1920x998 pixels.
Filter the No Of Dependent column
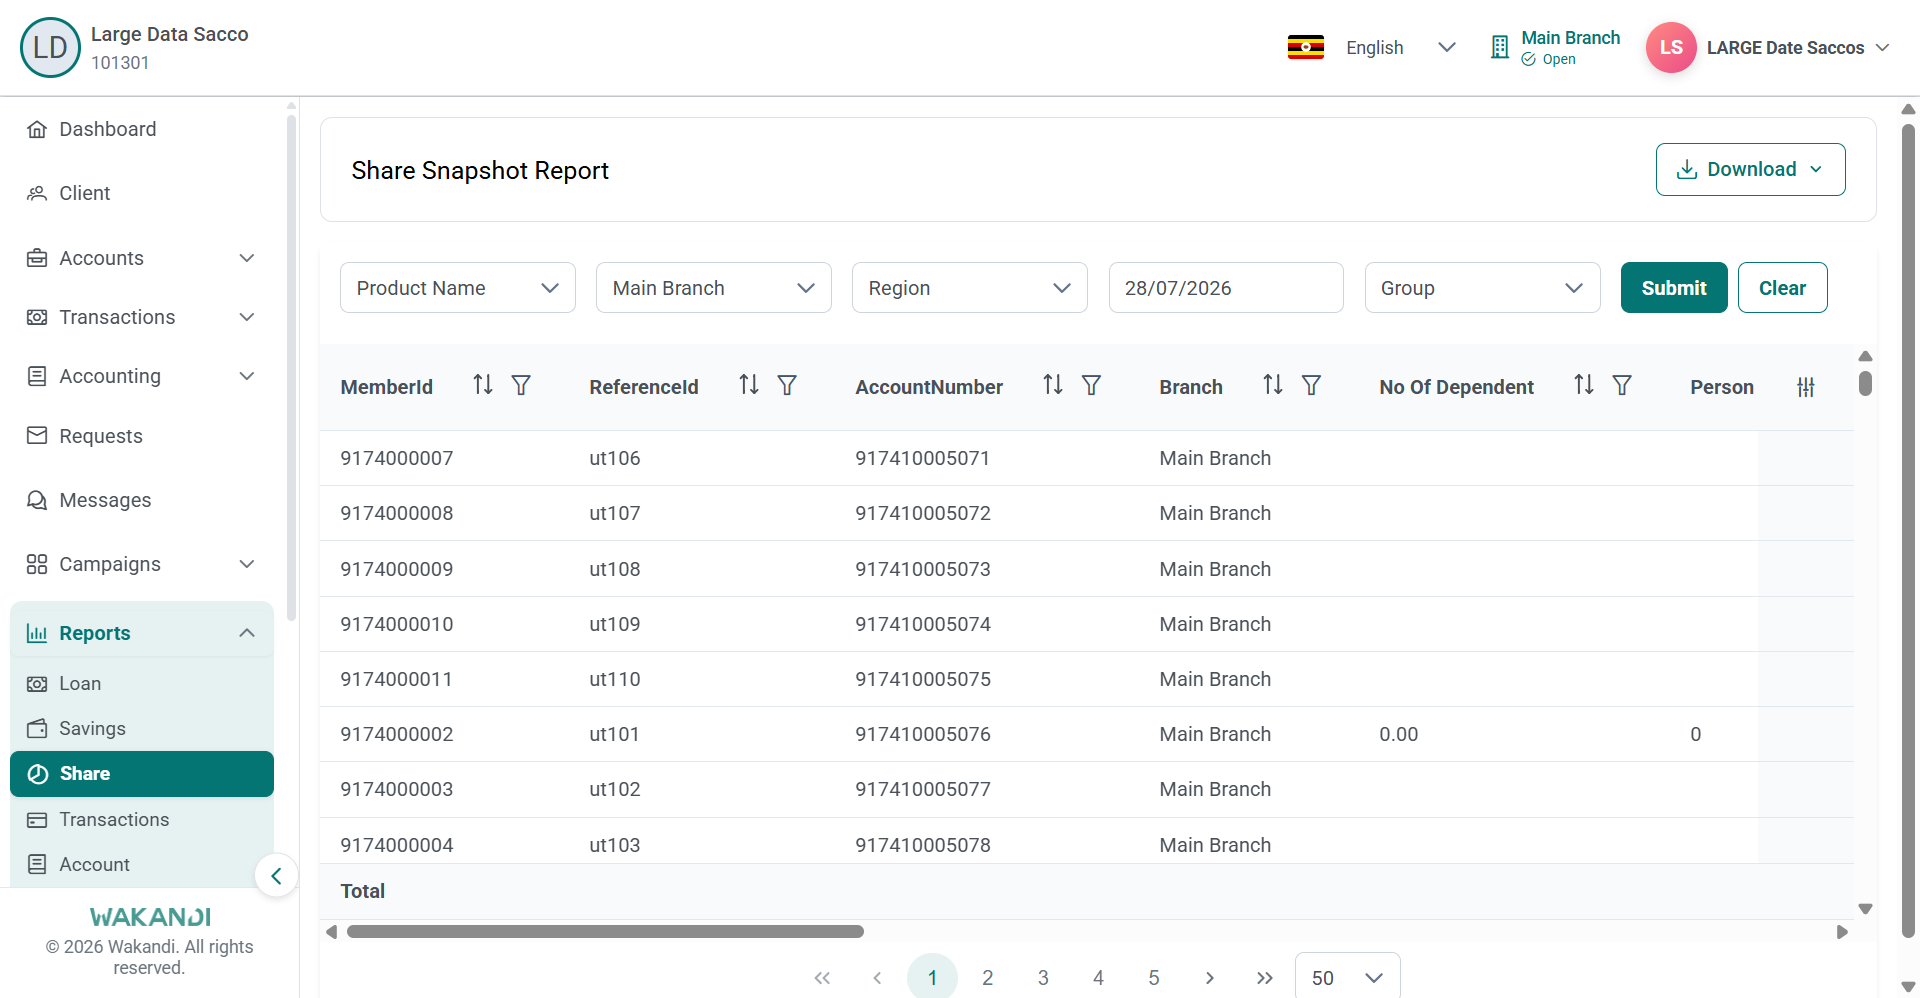(x=1622, y=385)
